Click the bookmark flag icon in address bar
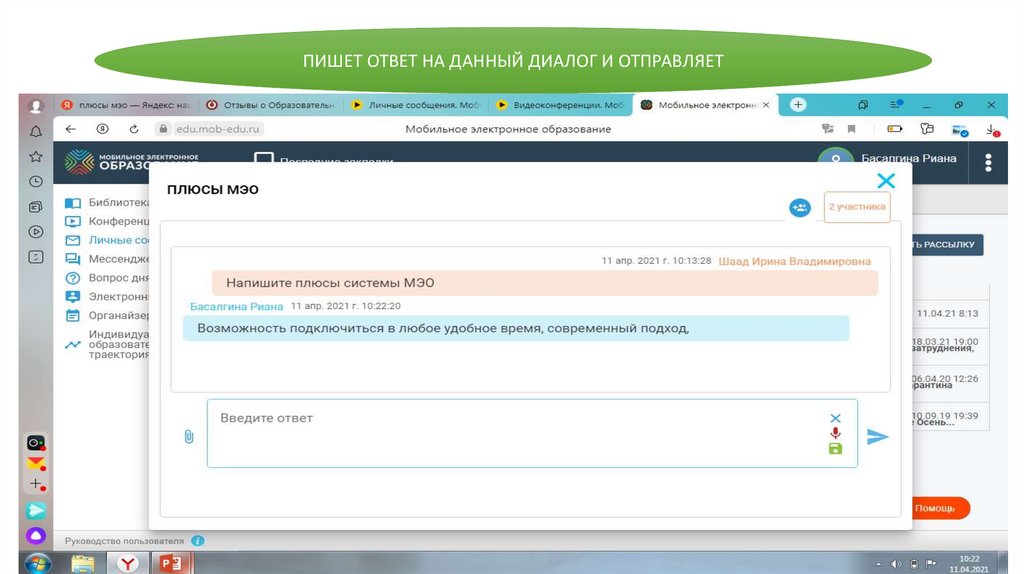The width and height of the screenshot is (1024, 574). [x=852, y=129]
